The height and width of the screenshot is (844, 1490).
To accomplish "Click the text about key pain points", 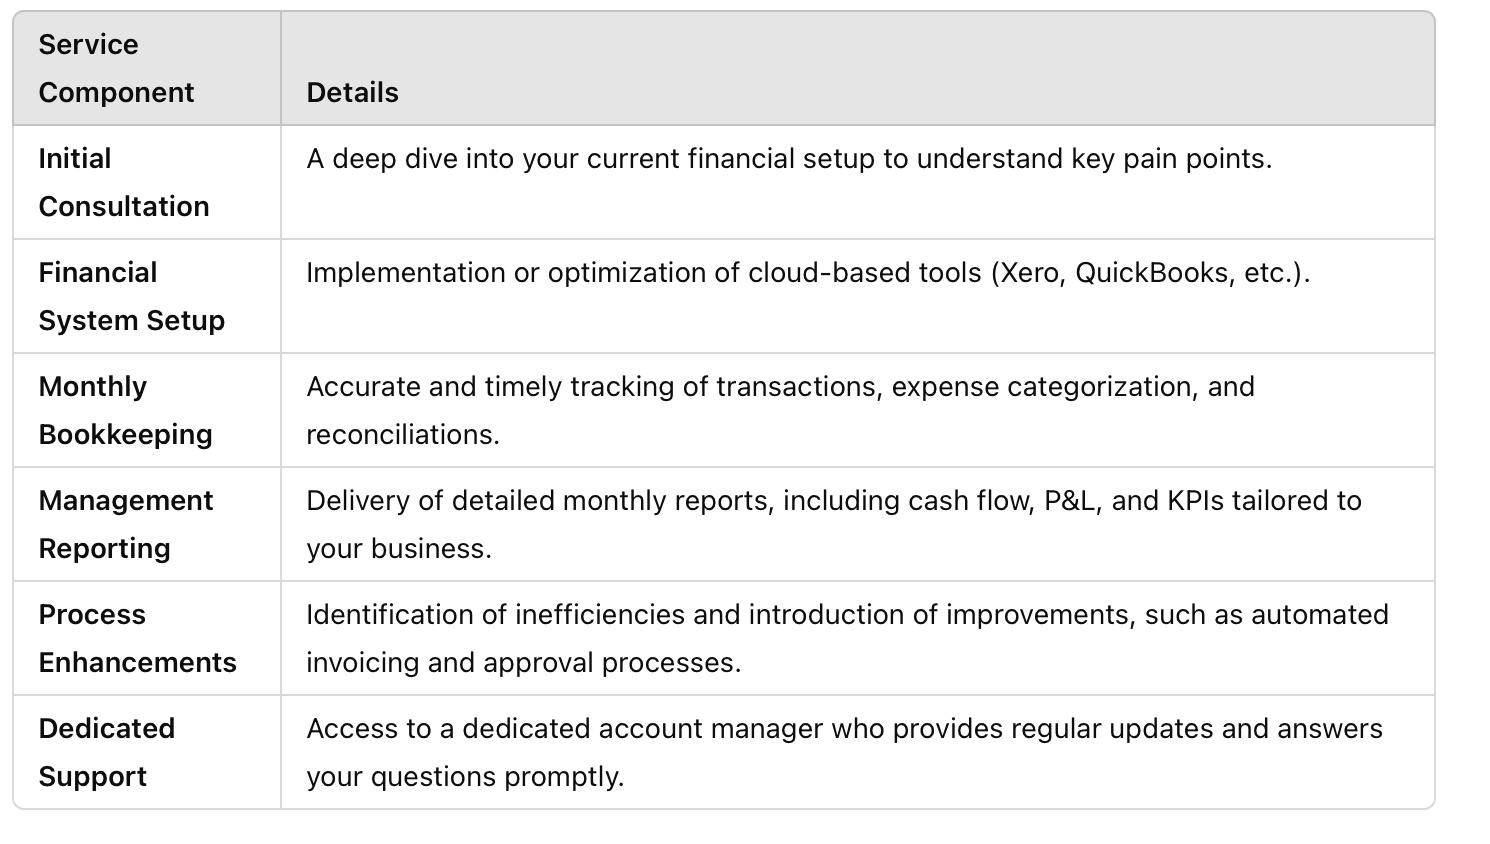I will 789,159.
